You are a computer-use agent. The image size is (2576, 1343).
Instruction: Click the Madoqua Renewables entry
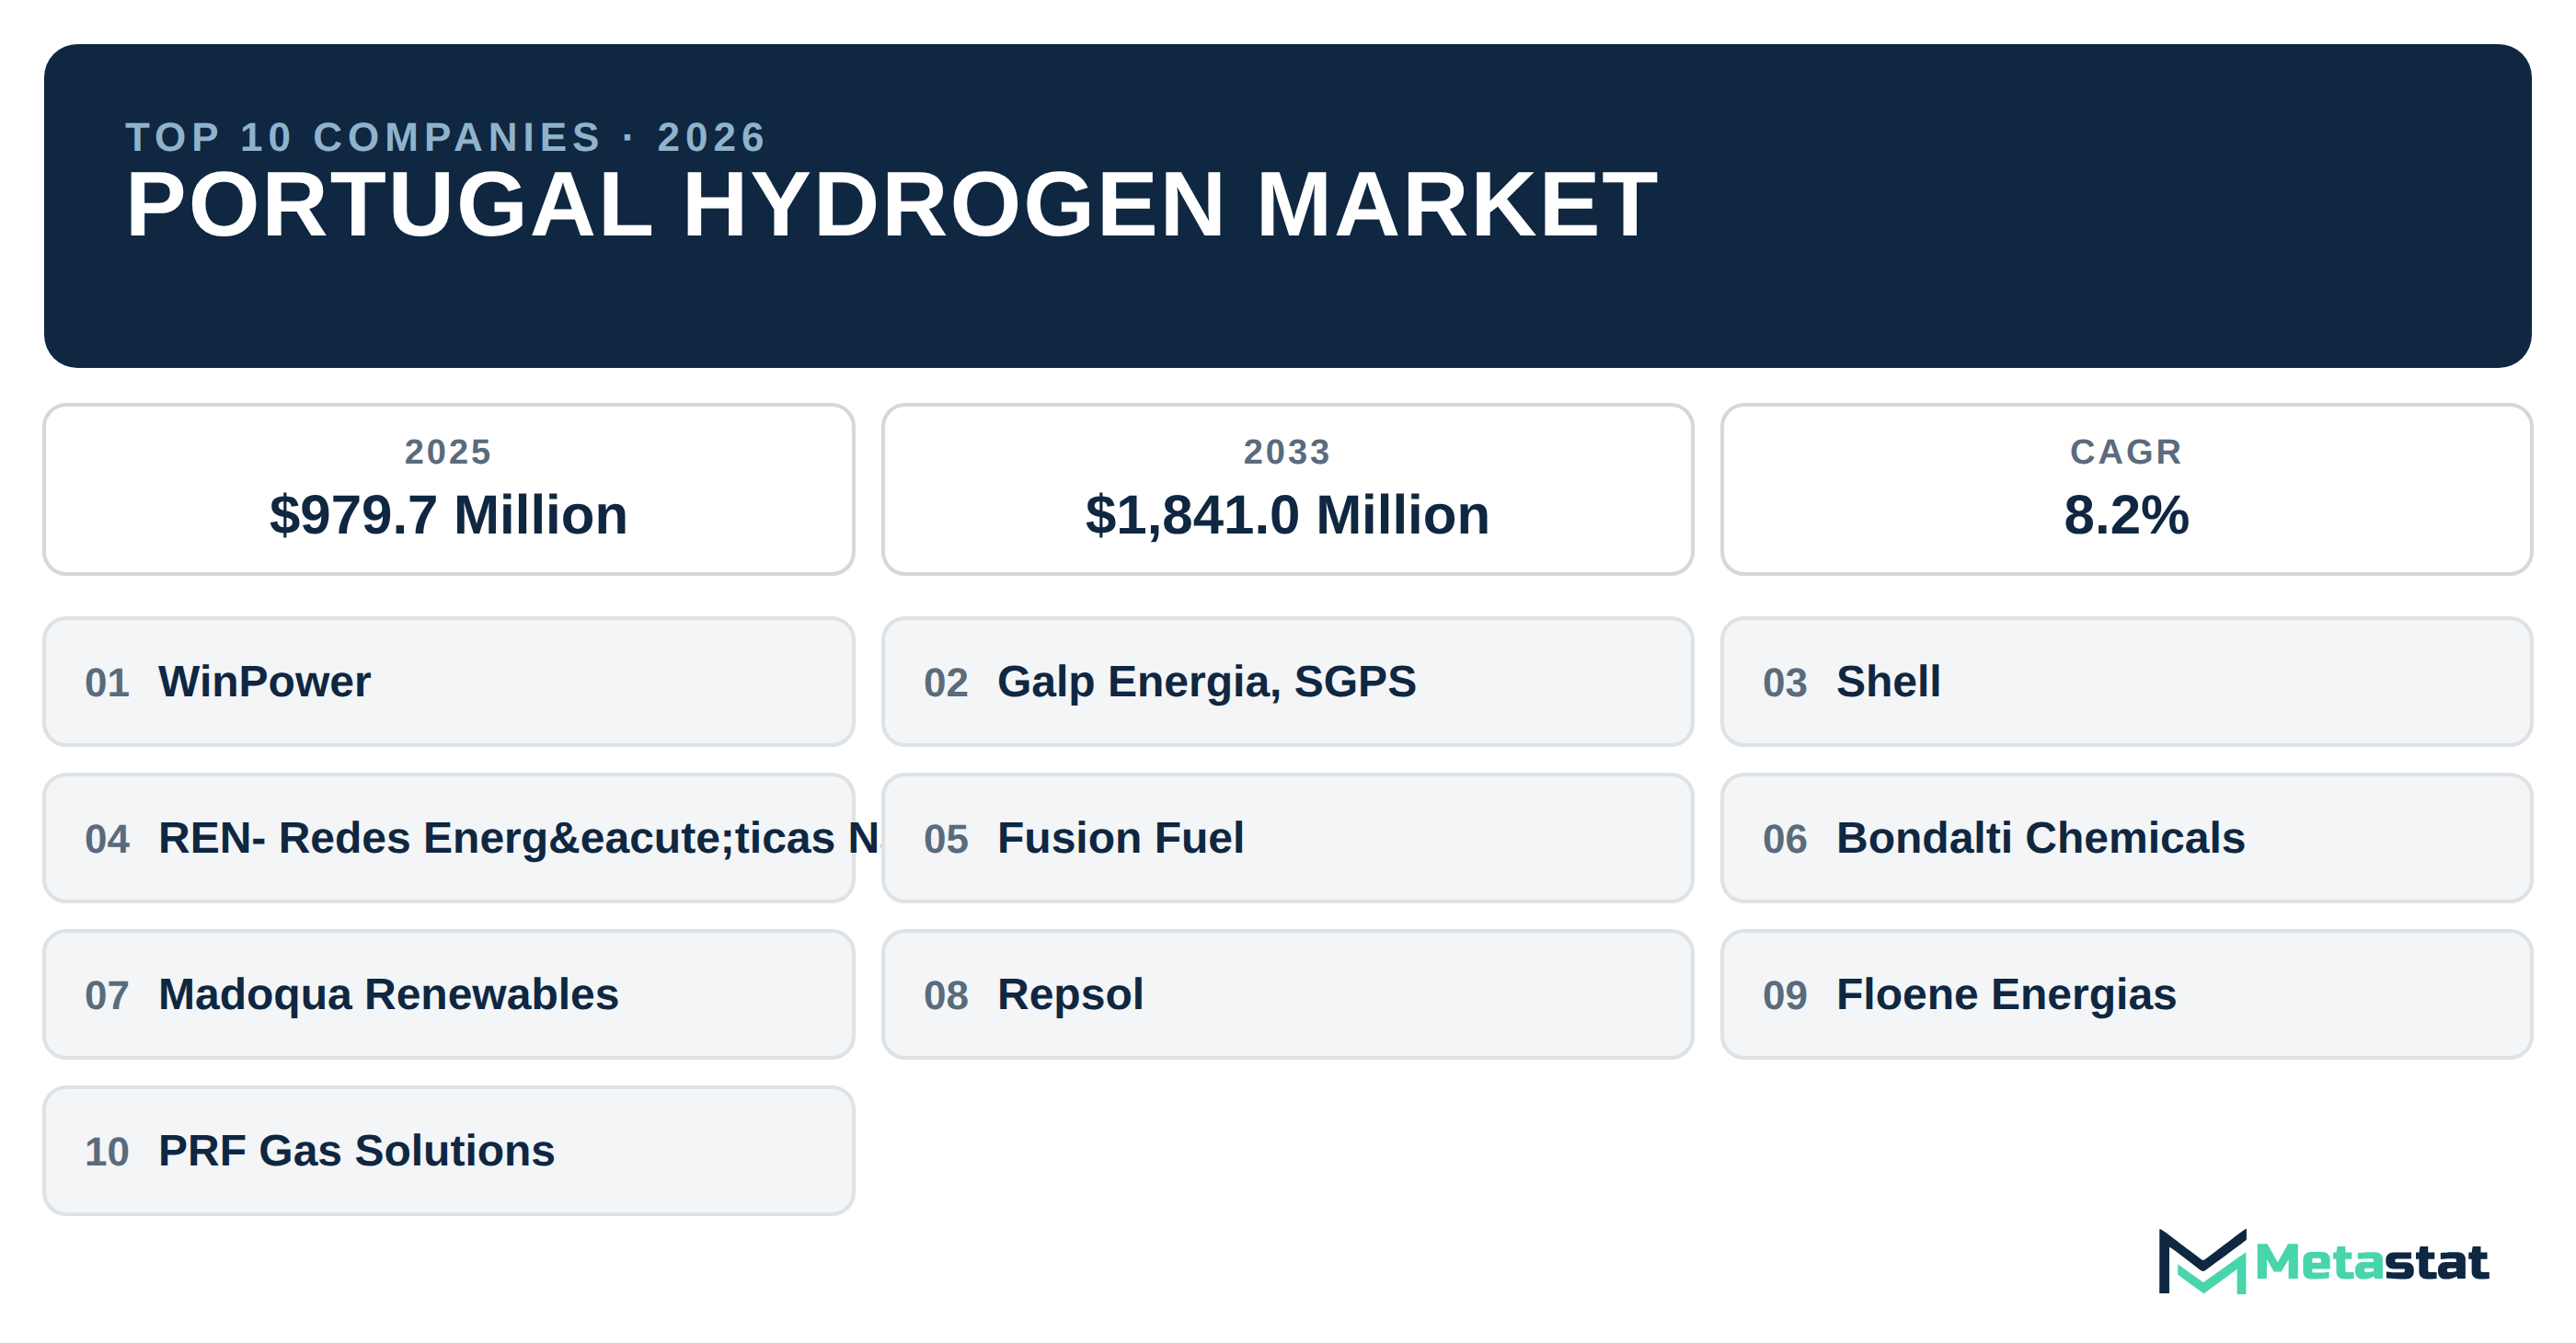(448, 994)
